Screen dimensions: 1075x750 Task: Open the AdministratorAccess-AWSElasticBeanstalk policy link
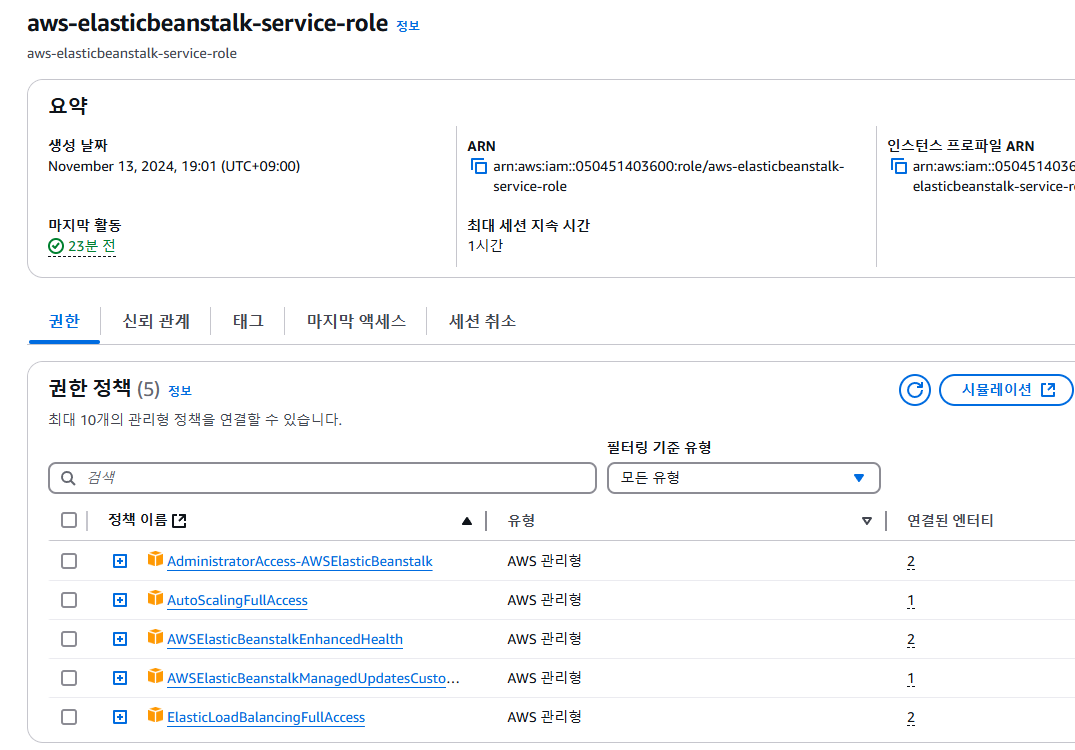click(300, 561)
